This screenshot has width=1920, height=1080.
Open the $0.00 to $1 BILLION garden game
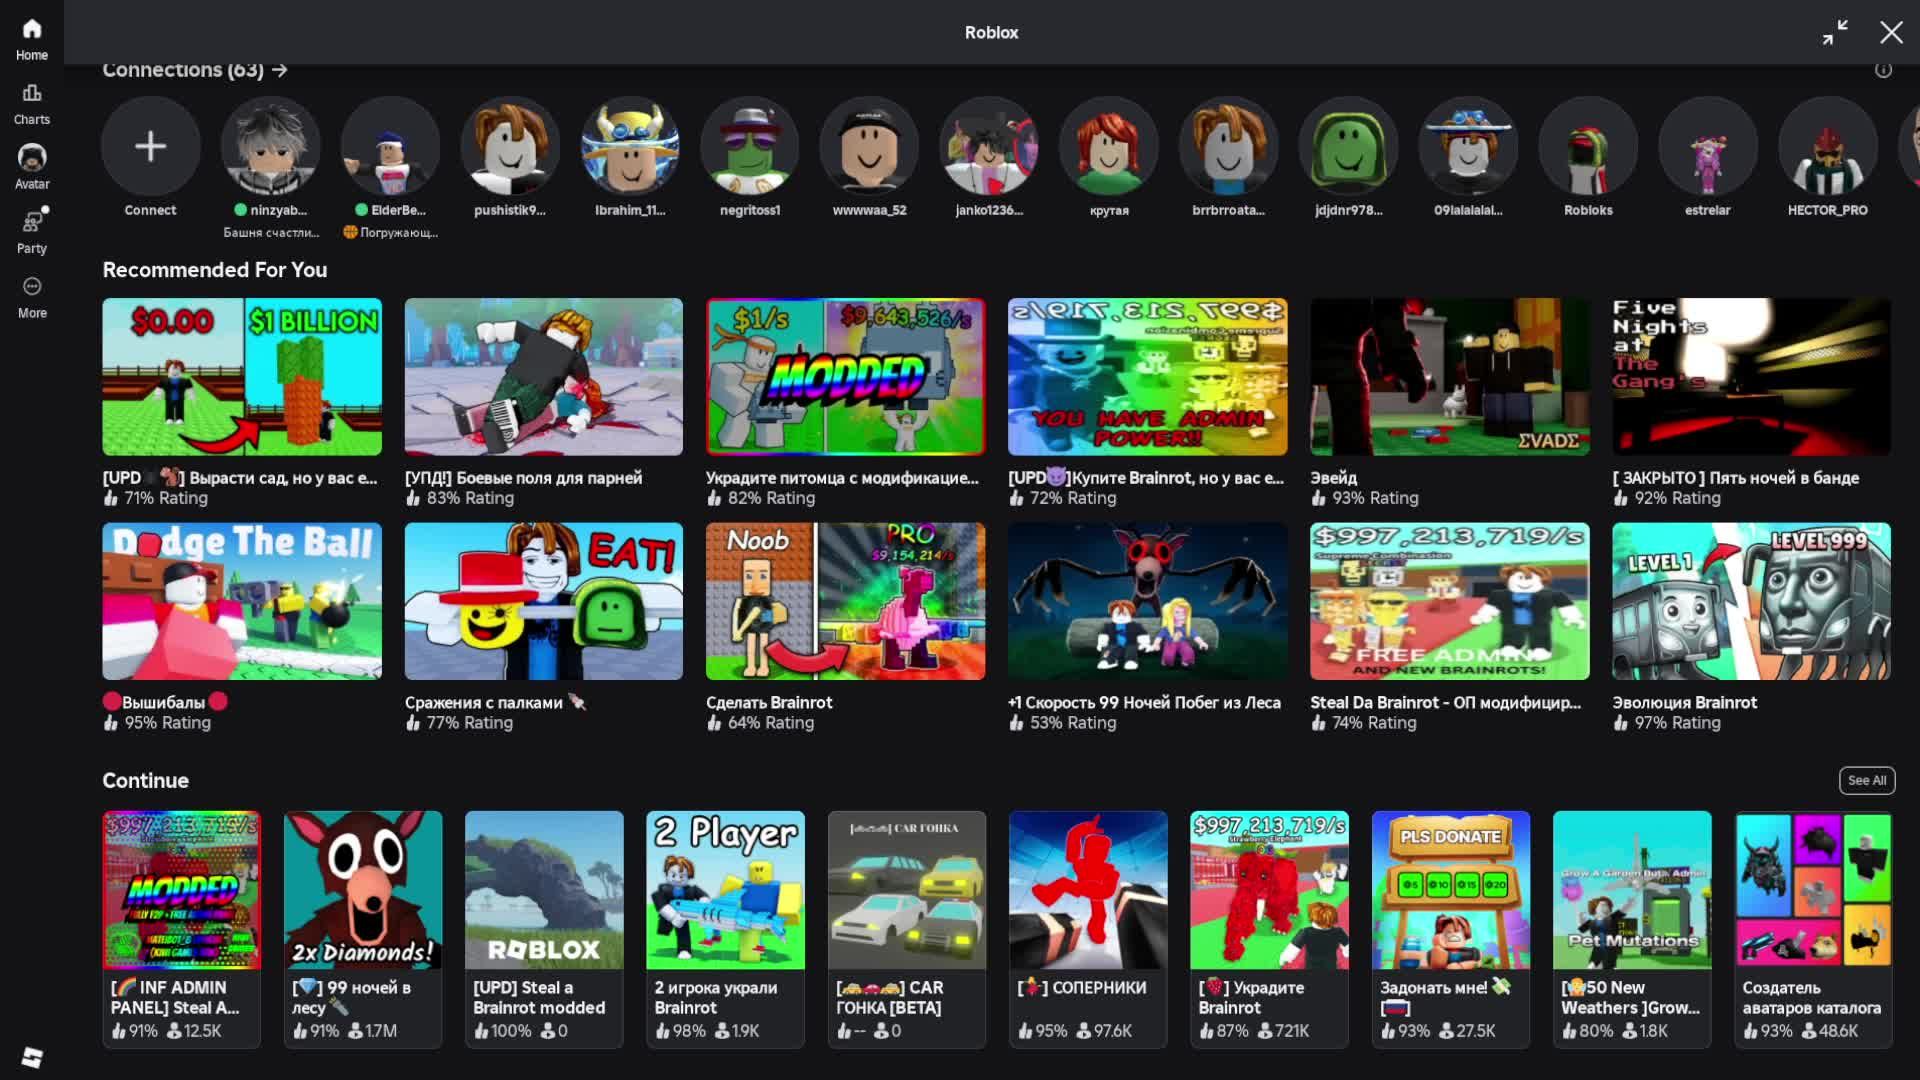pos(242,377)
